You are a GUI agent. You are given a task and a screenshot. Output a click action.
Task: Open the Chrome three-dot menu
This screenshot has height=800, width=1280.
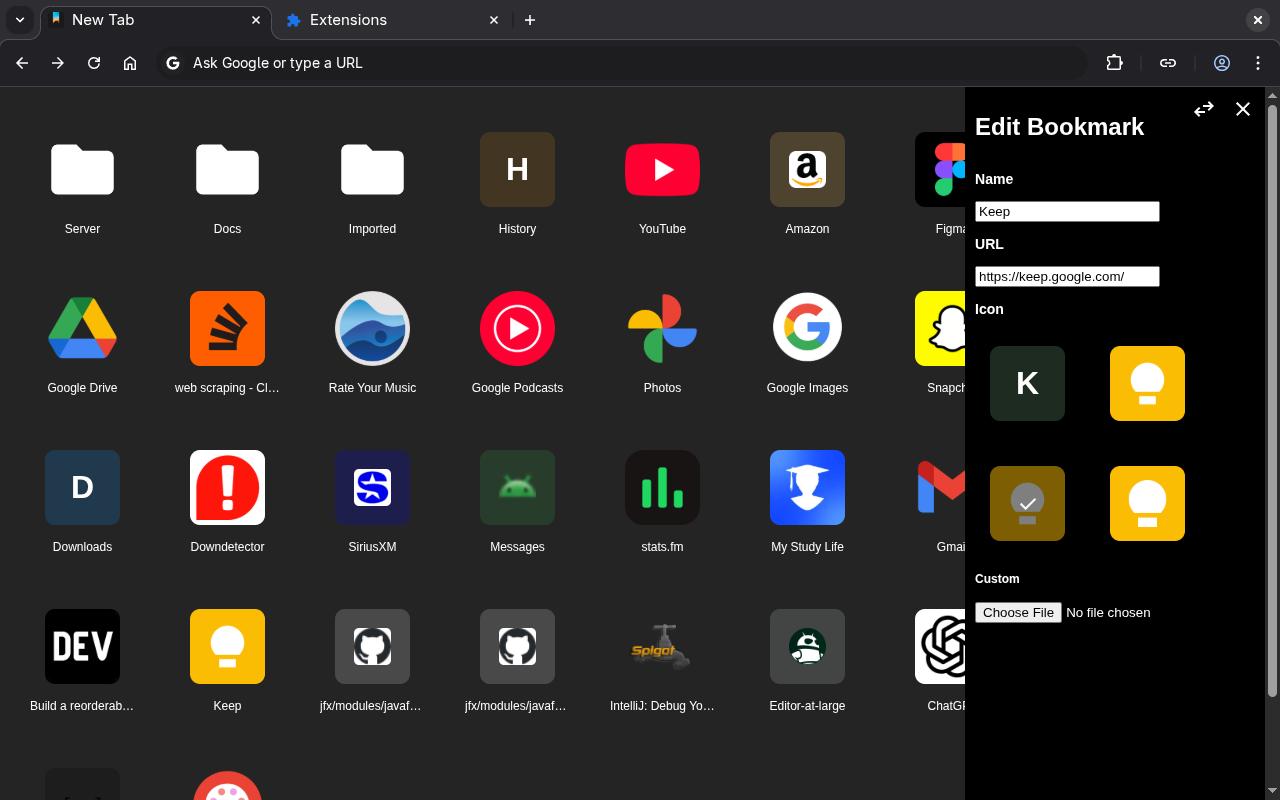tap(1258, 63)
